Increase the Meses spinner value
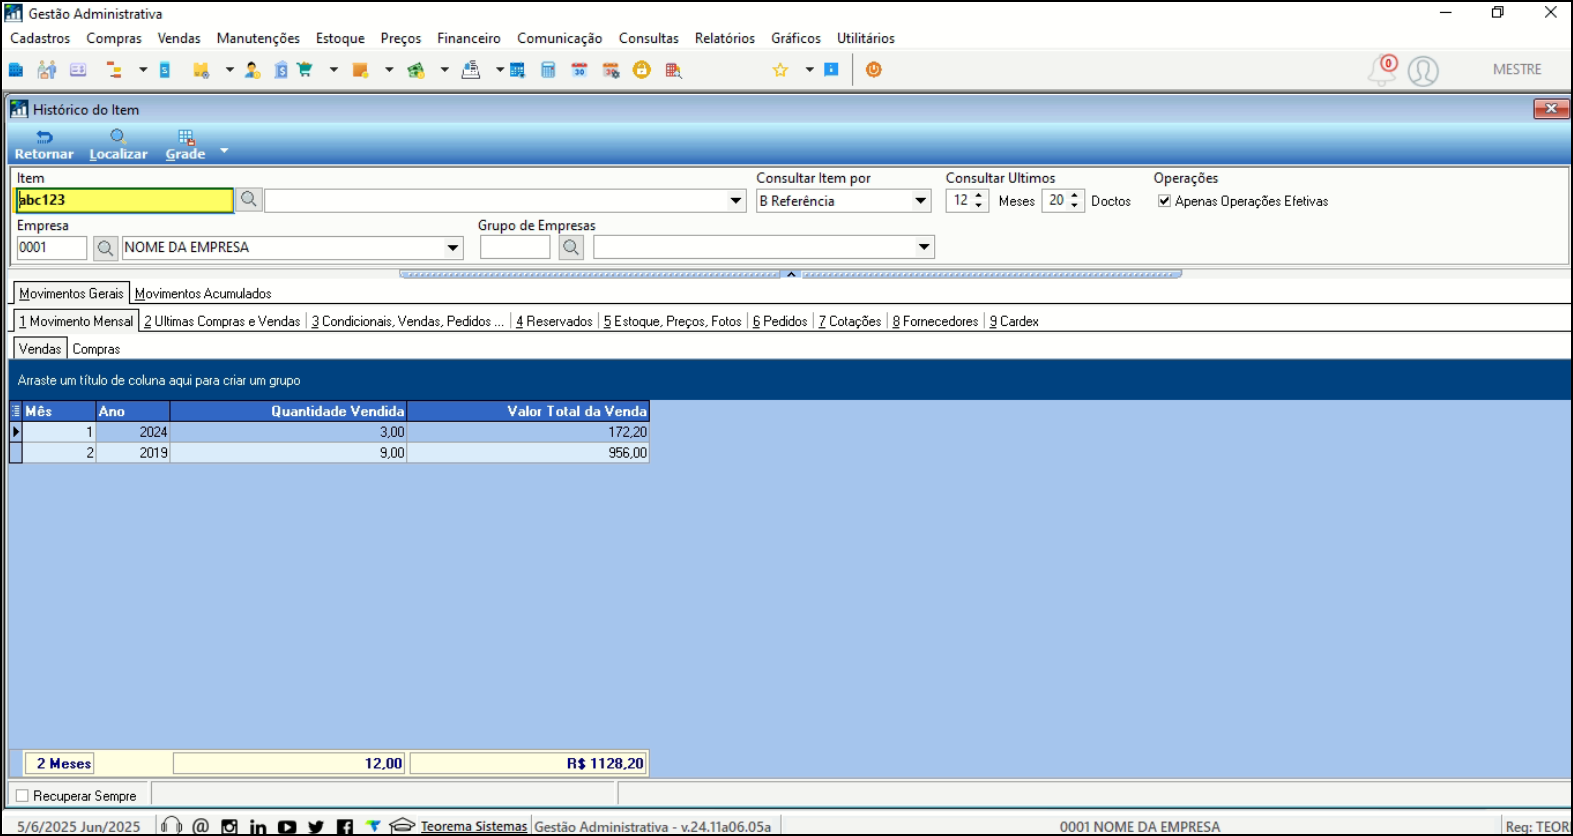 pos(979,195)
